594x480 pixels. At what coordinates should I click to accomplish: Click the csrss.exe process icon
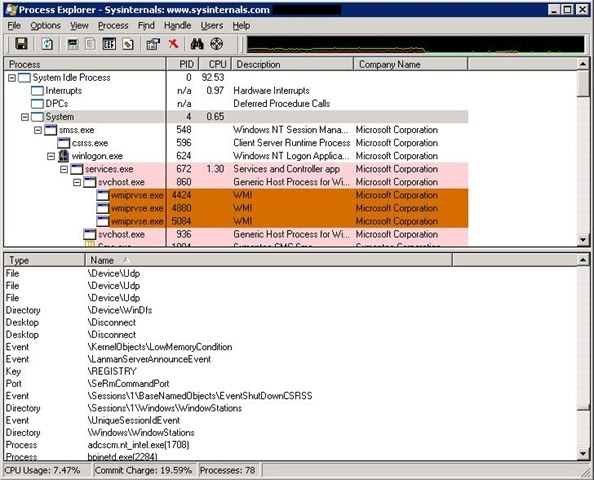pyautogui.click(x=63, y=143)
